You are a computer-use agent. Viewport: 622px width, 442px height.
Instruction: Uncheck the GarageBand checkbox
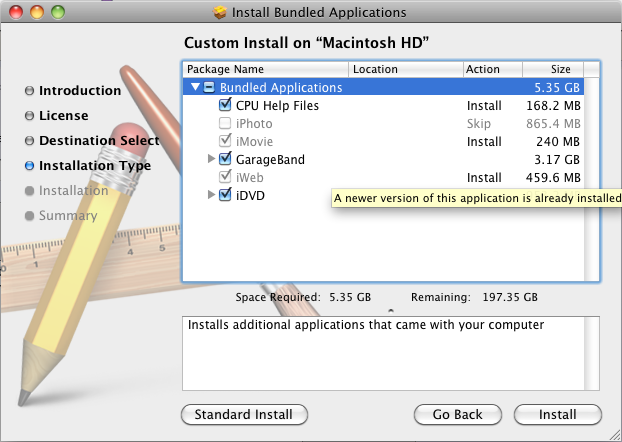pos(225,159)
